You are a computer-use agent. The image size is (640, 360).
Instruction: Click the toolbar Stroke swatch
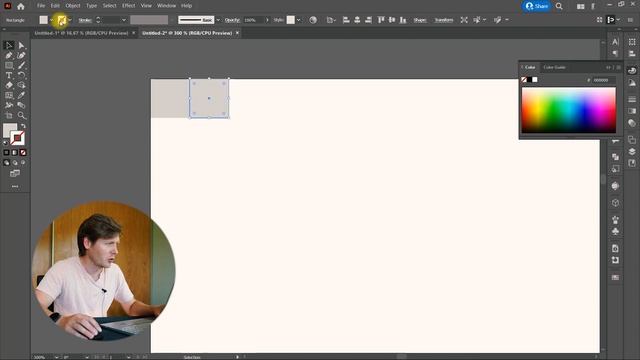click(17, 138)
